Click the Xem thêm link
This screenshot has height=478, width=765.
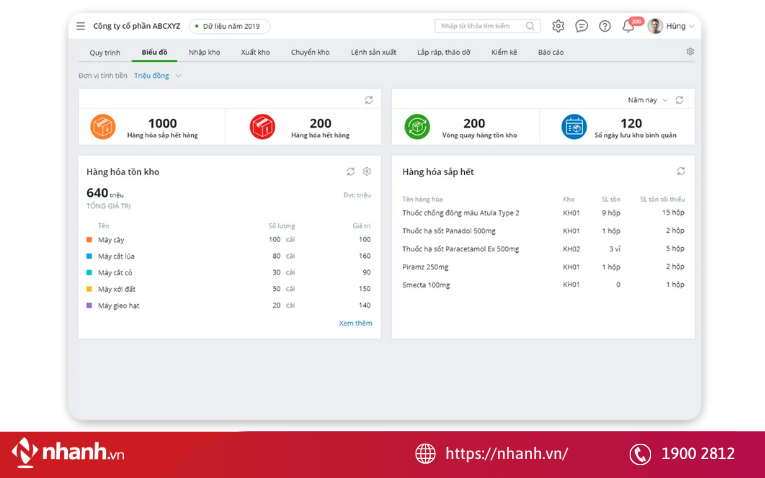pyautogui.click(x=355, y=323)
